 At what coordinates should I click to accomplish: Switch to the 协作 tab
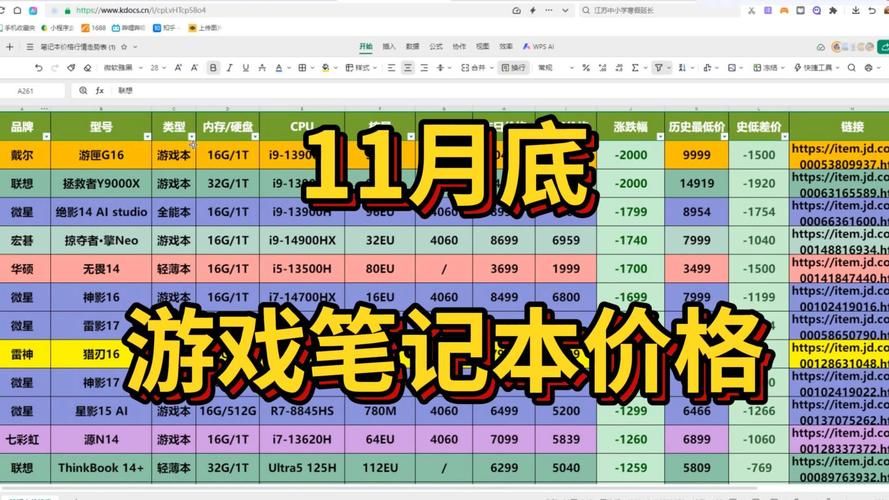coord(459,46)
